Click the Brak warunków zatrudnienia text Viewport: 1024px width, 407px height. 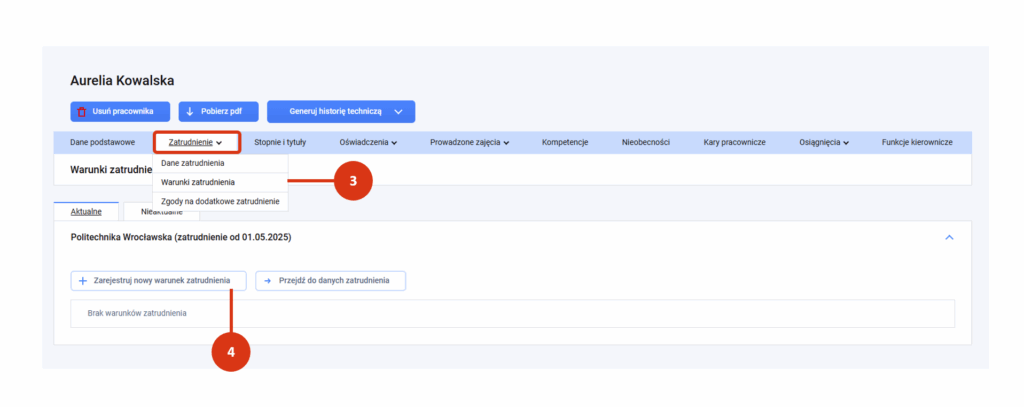tap(137, 314)
